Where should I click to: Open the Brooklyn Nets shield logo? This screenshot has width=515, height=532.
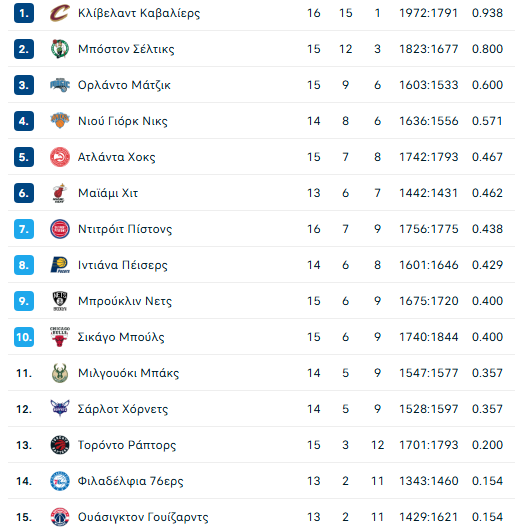click(x=60, y=301)
